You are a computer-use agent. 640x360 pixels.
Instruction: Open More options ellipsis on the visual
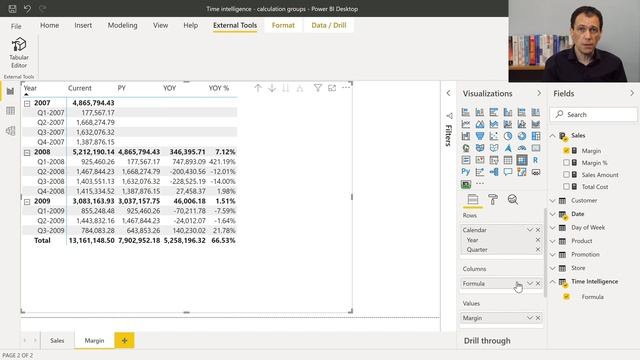click(346, 88)
